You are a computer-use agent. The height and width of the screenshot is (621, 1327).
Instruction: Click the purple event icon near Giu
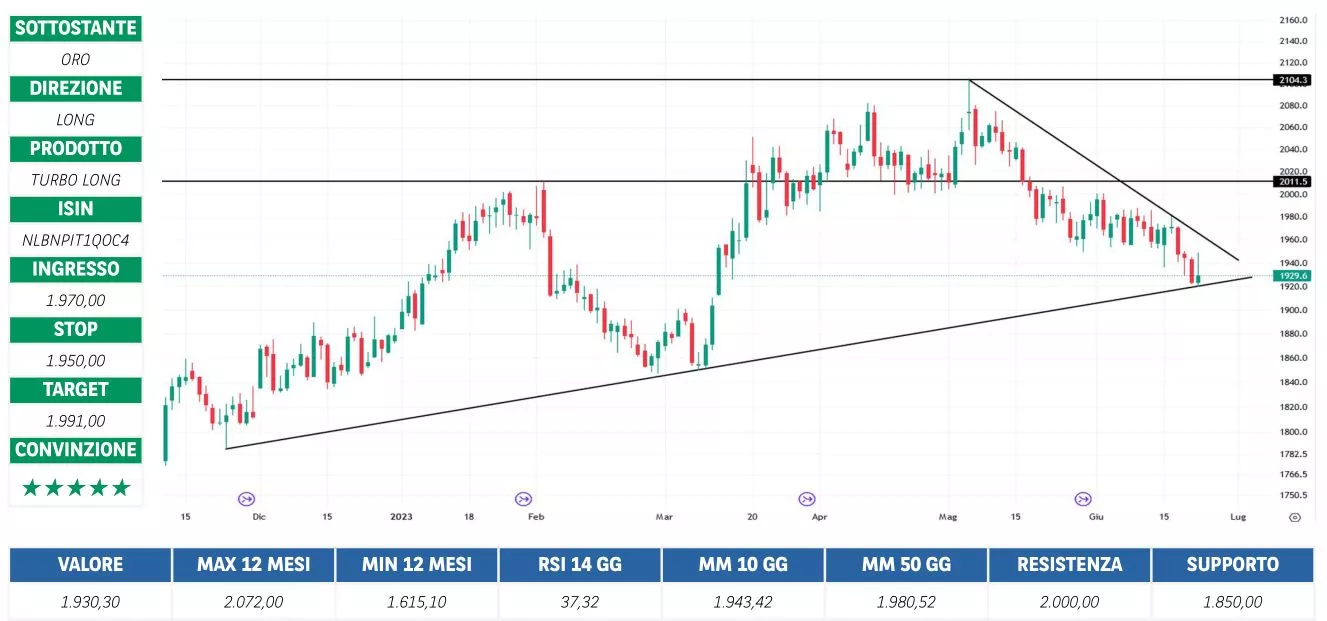click(1083, 497)
